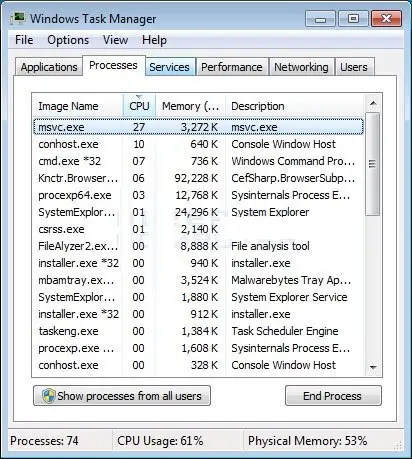Click the scrollbar down arrow
412x459 pixels.
tap(373, 367)
